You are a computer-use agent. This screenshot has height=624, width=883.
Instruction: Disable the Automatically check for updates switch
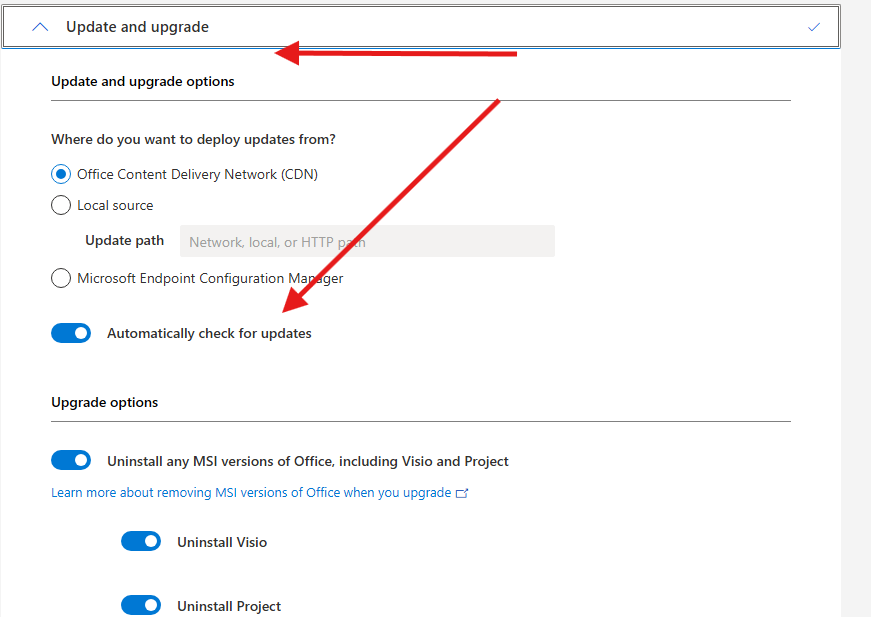pyautogui.click(x=71, y=333)
